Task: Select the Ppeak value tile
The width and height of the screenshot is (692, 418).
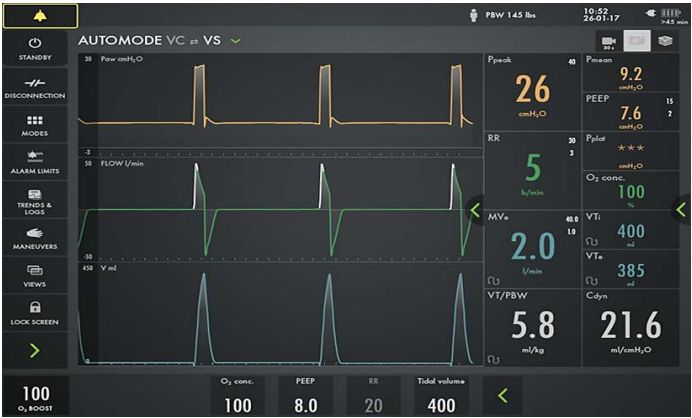Action: tap(533, 92)
